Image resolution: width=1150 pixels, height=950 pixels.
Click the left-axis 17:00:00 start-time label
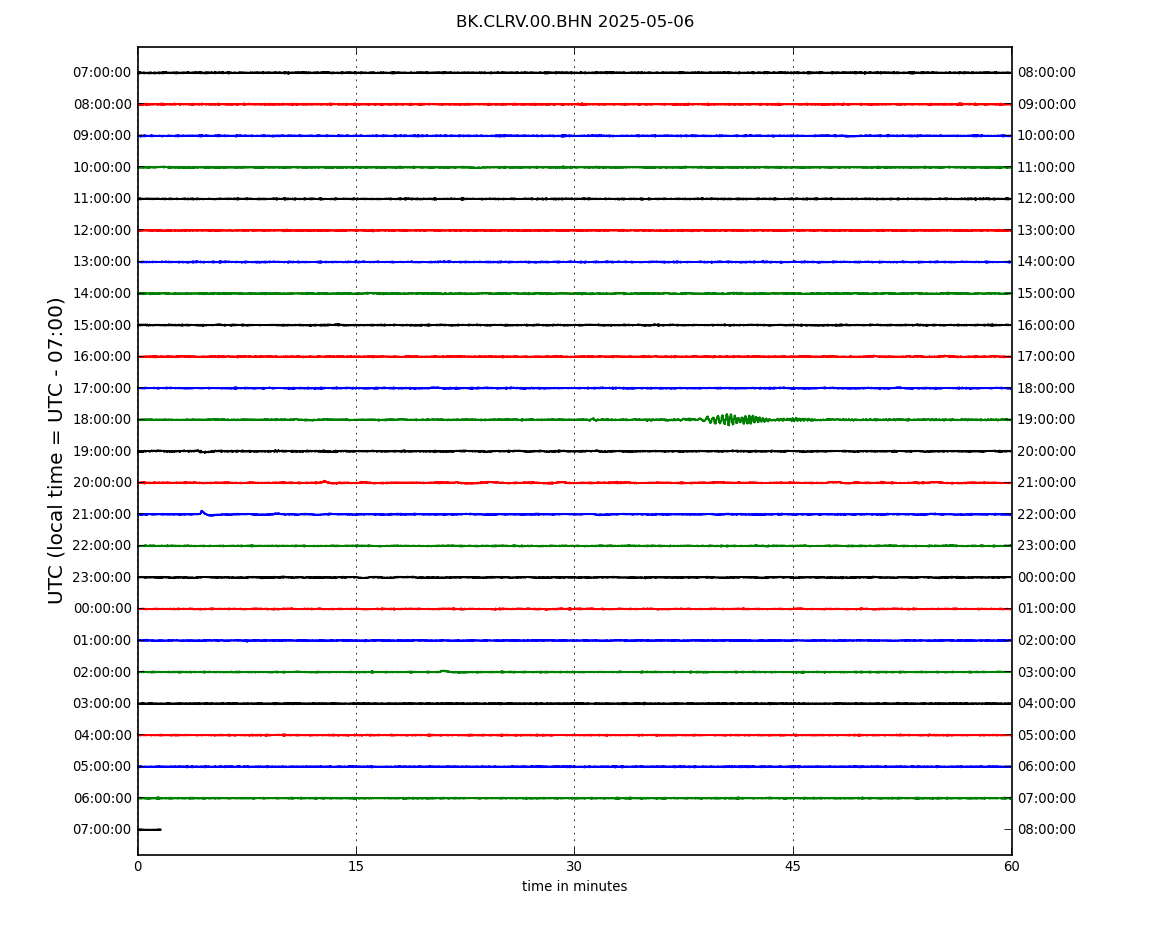tap(103, 388)
